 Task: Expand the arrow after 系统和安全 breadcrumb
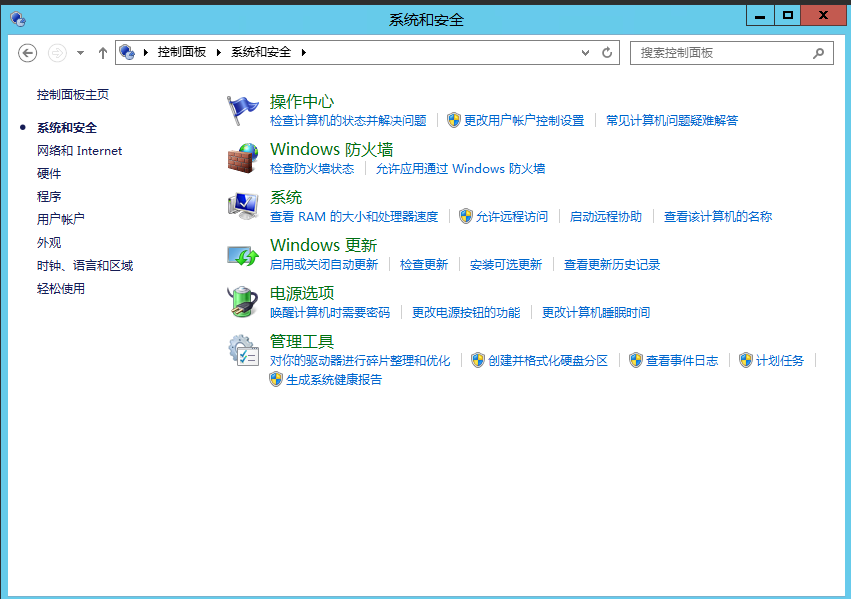(x=303, y=52)
